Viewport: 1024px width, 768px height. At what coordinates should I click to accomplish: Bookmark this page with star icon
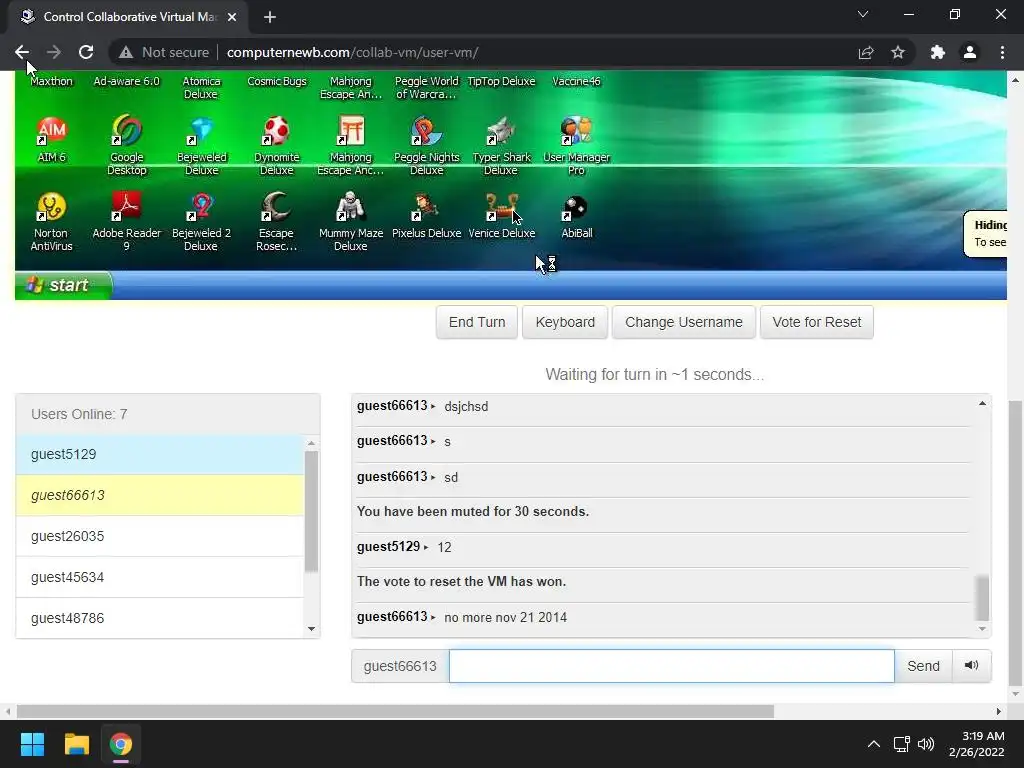(898, 52)
